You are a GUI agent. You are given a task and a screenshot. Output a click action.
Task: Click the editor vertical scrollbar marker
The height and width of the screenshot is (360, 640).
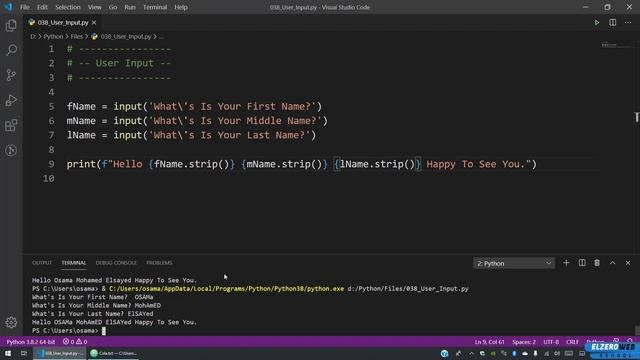pos(636,117)
